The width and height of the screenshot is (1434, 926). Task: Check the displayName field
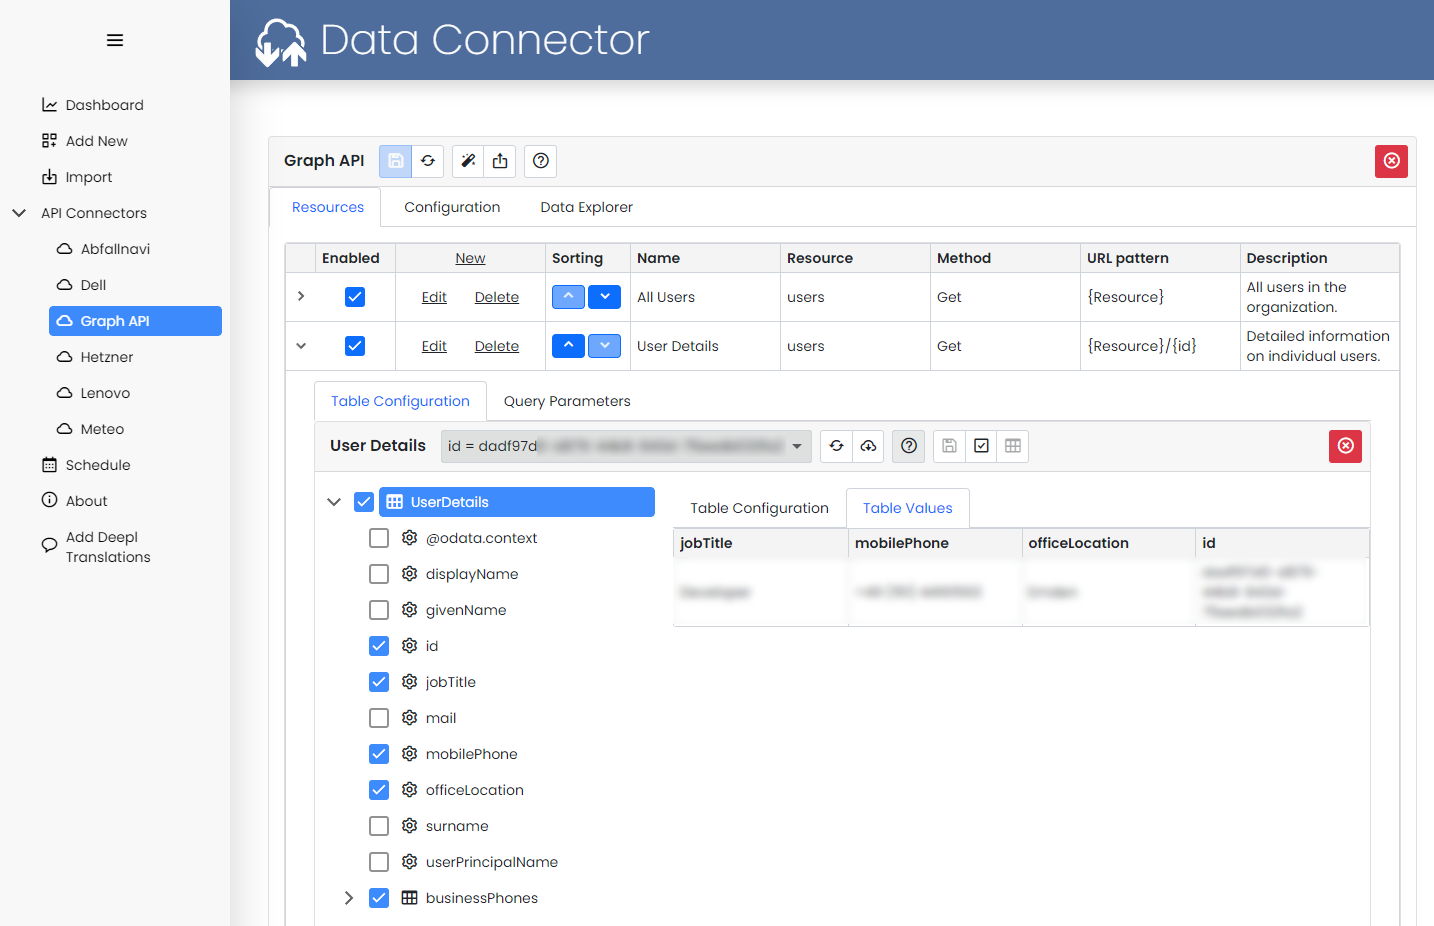coord(379,574)
